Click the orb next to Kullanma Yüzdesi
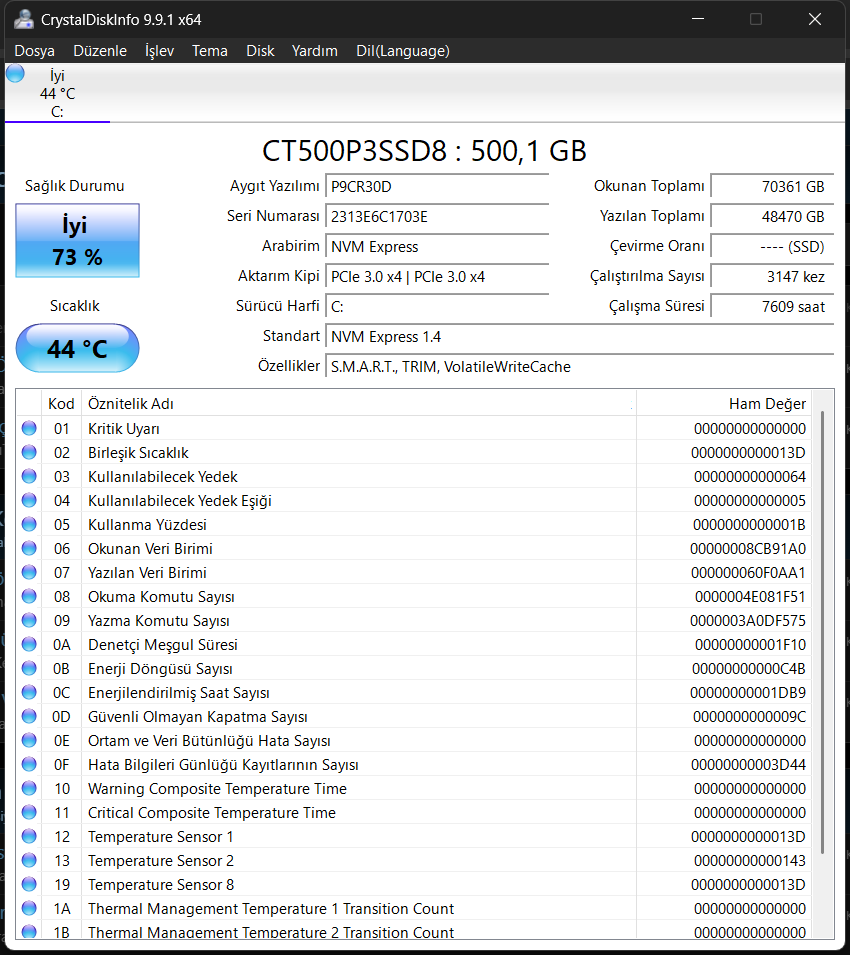 pos(29,524)
